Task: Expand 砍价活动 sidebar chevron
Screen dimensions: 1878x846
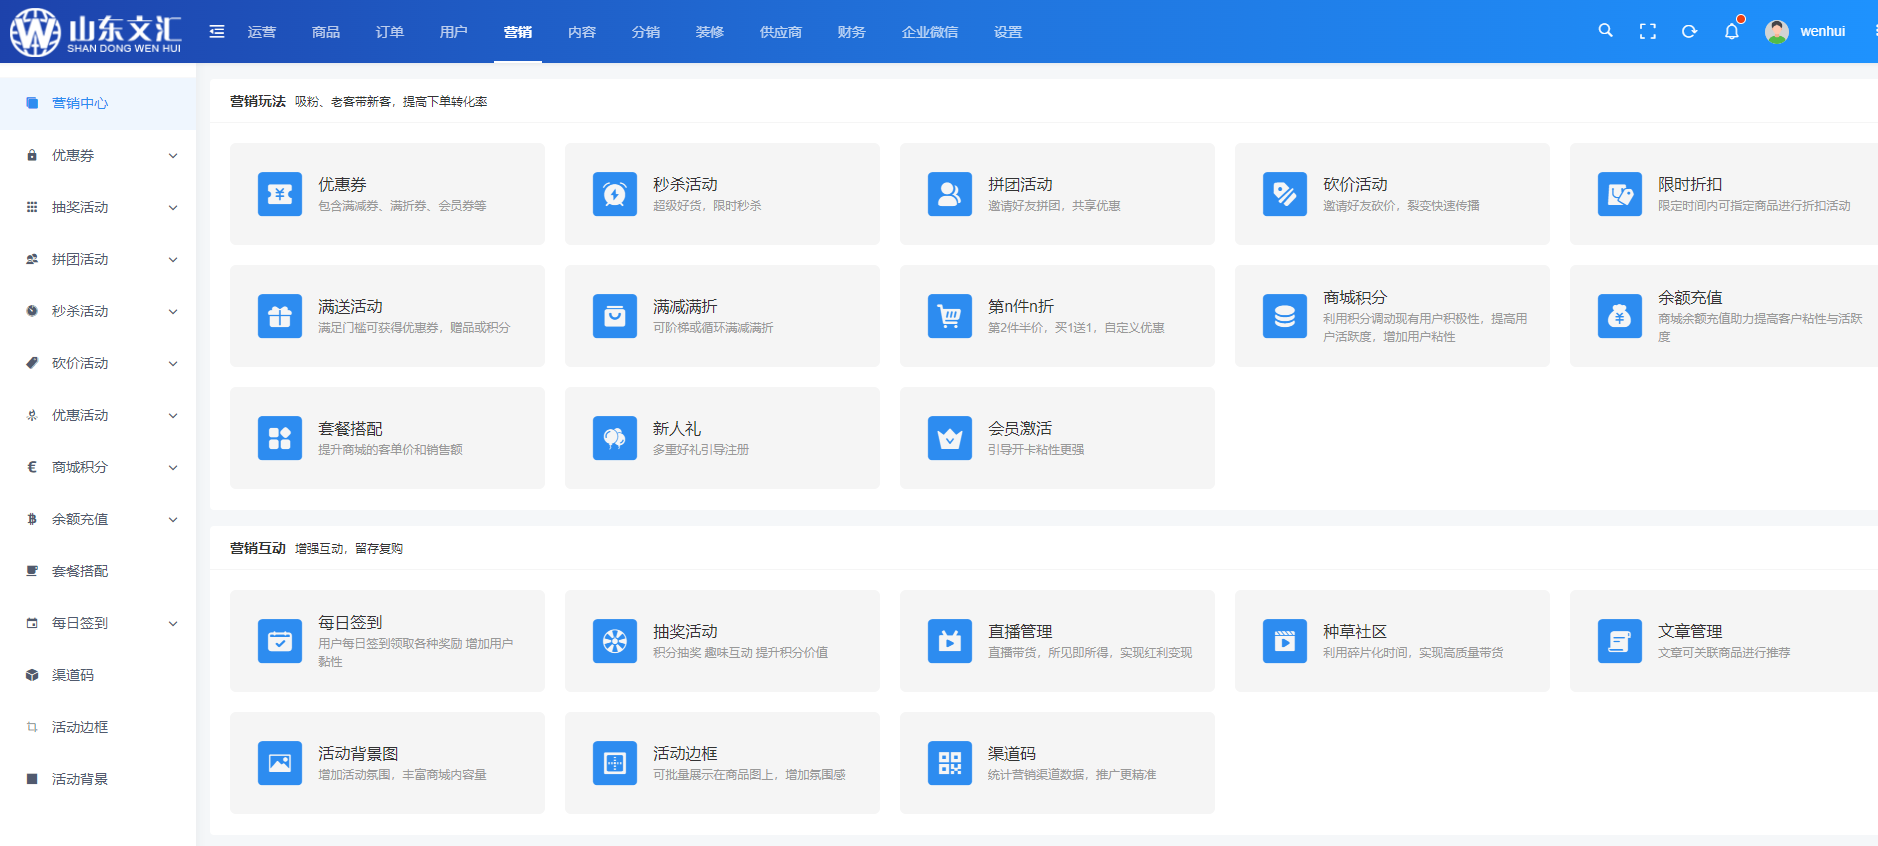Action: 173,363
